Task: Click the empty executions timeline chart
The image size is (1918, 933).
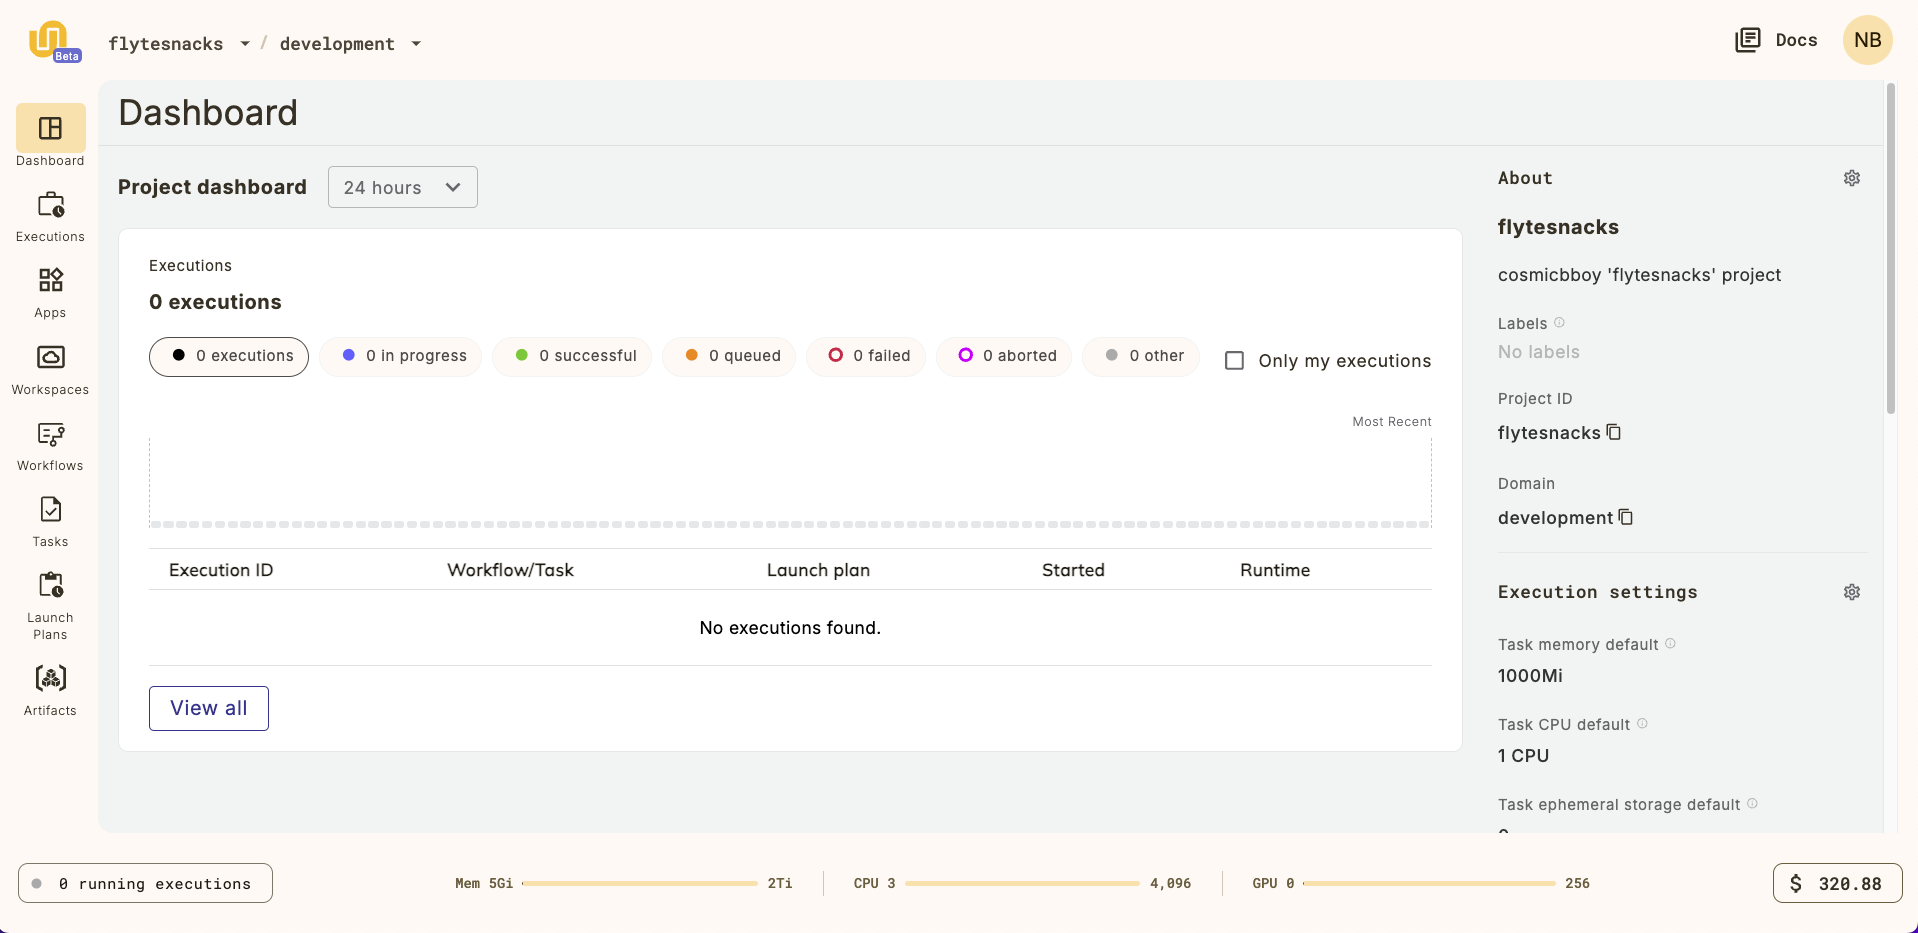Action: (x=790, y=482)
